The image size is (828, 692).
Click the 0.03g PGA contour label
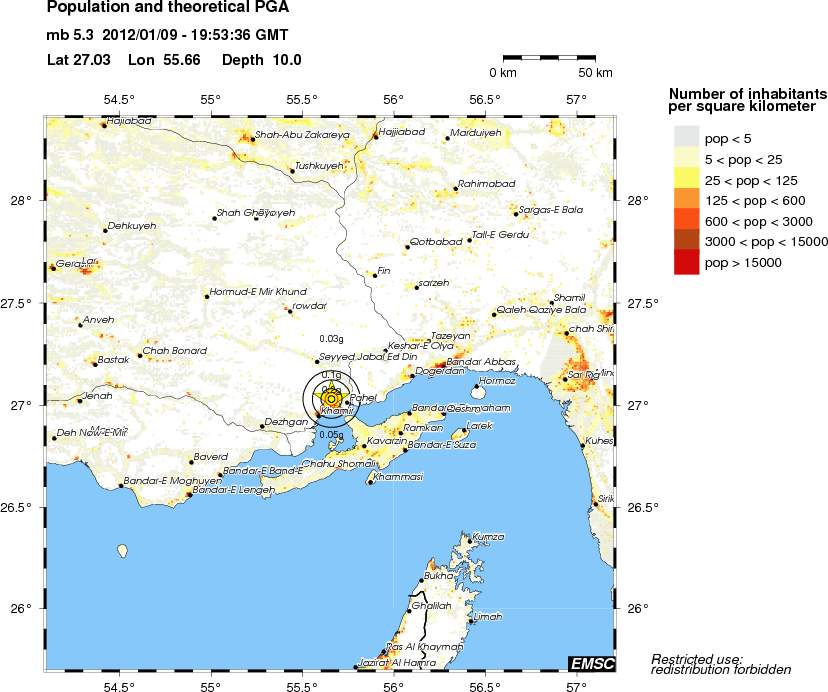point(330,341)
